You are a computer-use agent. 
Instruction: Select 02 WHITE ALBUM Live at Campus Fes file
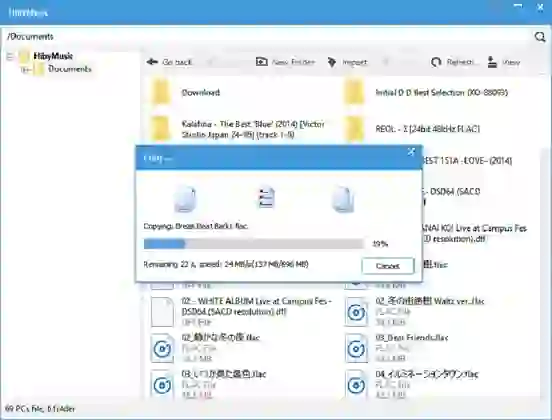pyautogui.click(x=257, y=306)
